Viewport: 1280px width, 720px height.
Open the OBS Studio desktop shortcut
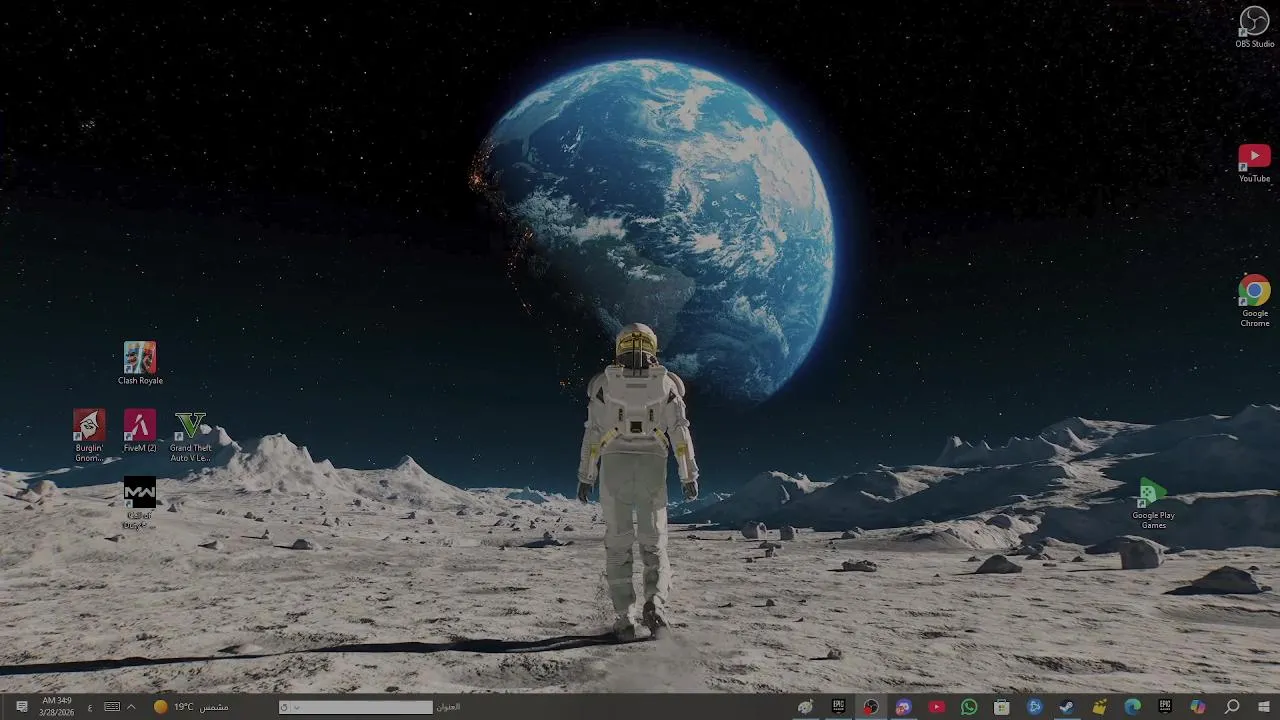click(1254, 27)
